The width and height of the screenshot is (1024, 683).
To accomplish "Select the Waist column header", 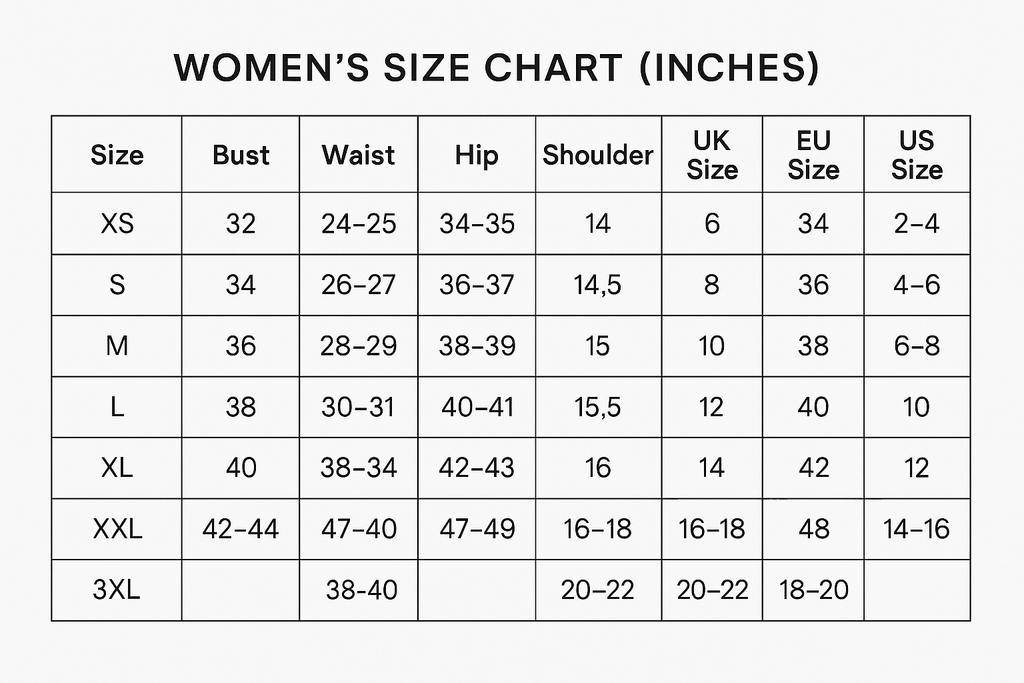I will (x=358, y=155).
